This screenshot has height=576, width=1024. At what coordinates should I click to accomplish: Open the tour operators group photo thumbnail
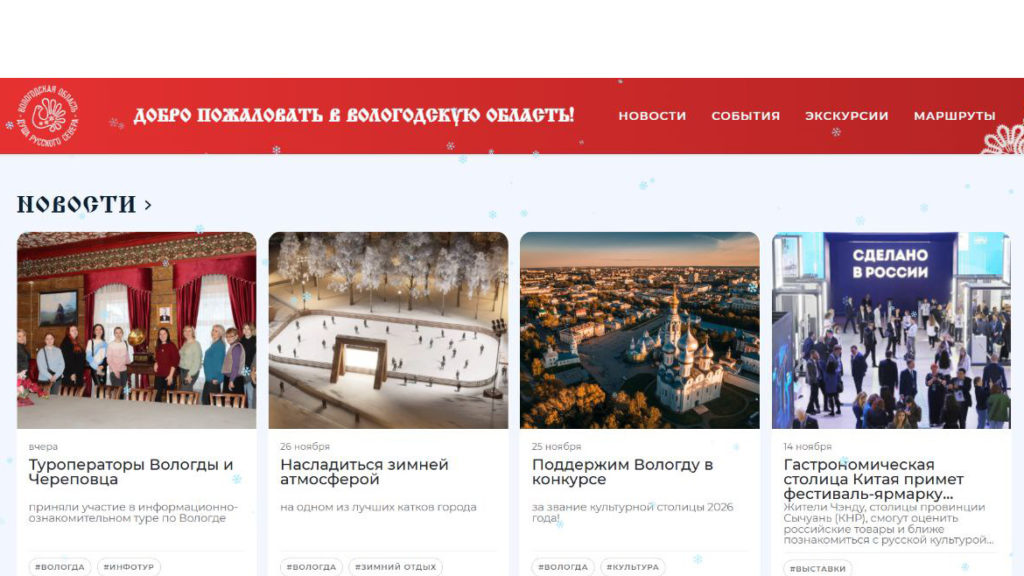point(136,330)
